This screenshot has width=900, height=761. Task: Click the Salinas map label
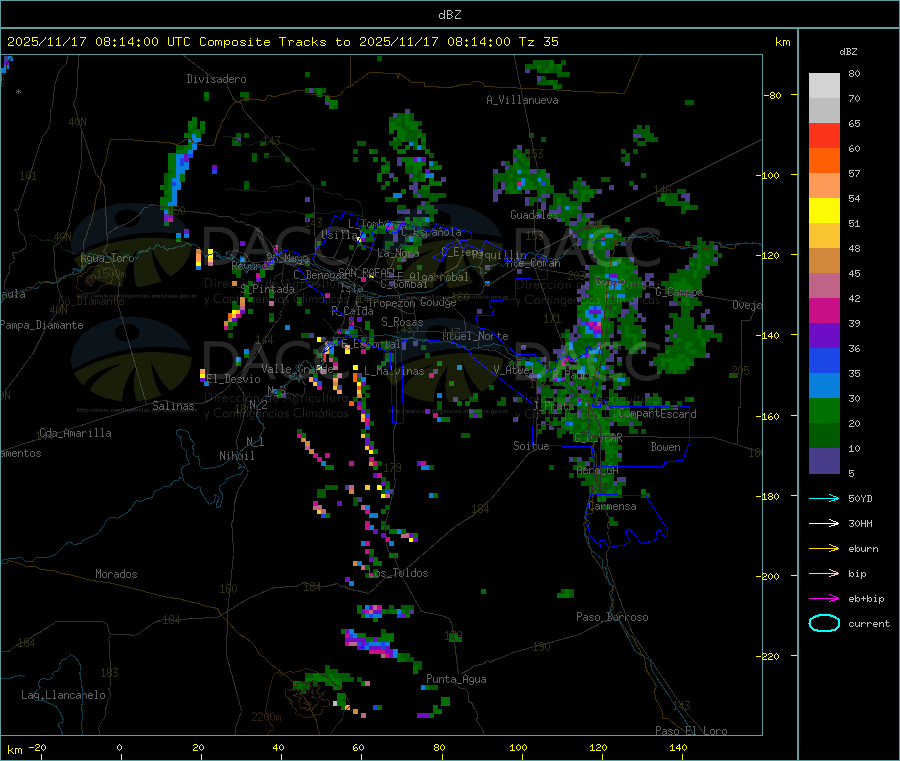point(173,406)
